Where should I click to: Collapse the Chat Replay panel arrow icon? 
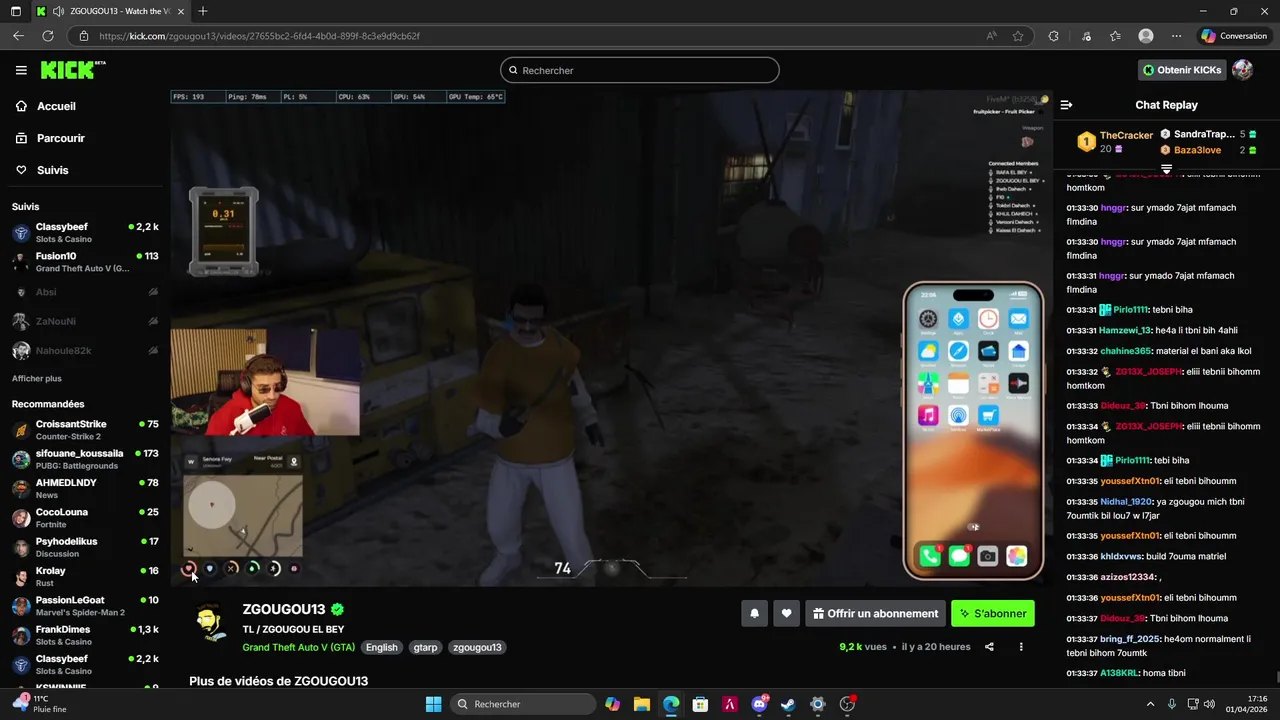tap(1066, 105)
